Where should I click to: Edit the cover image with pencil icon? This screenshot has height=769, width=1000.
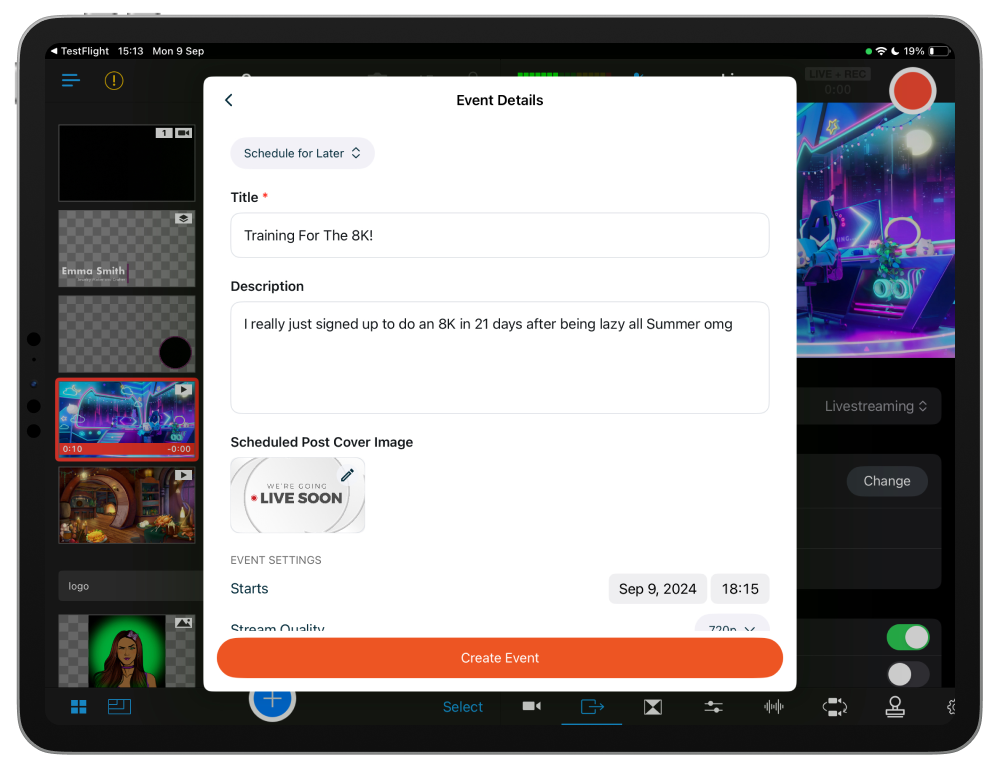click(x=347, y=476)
